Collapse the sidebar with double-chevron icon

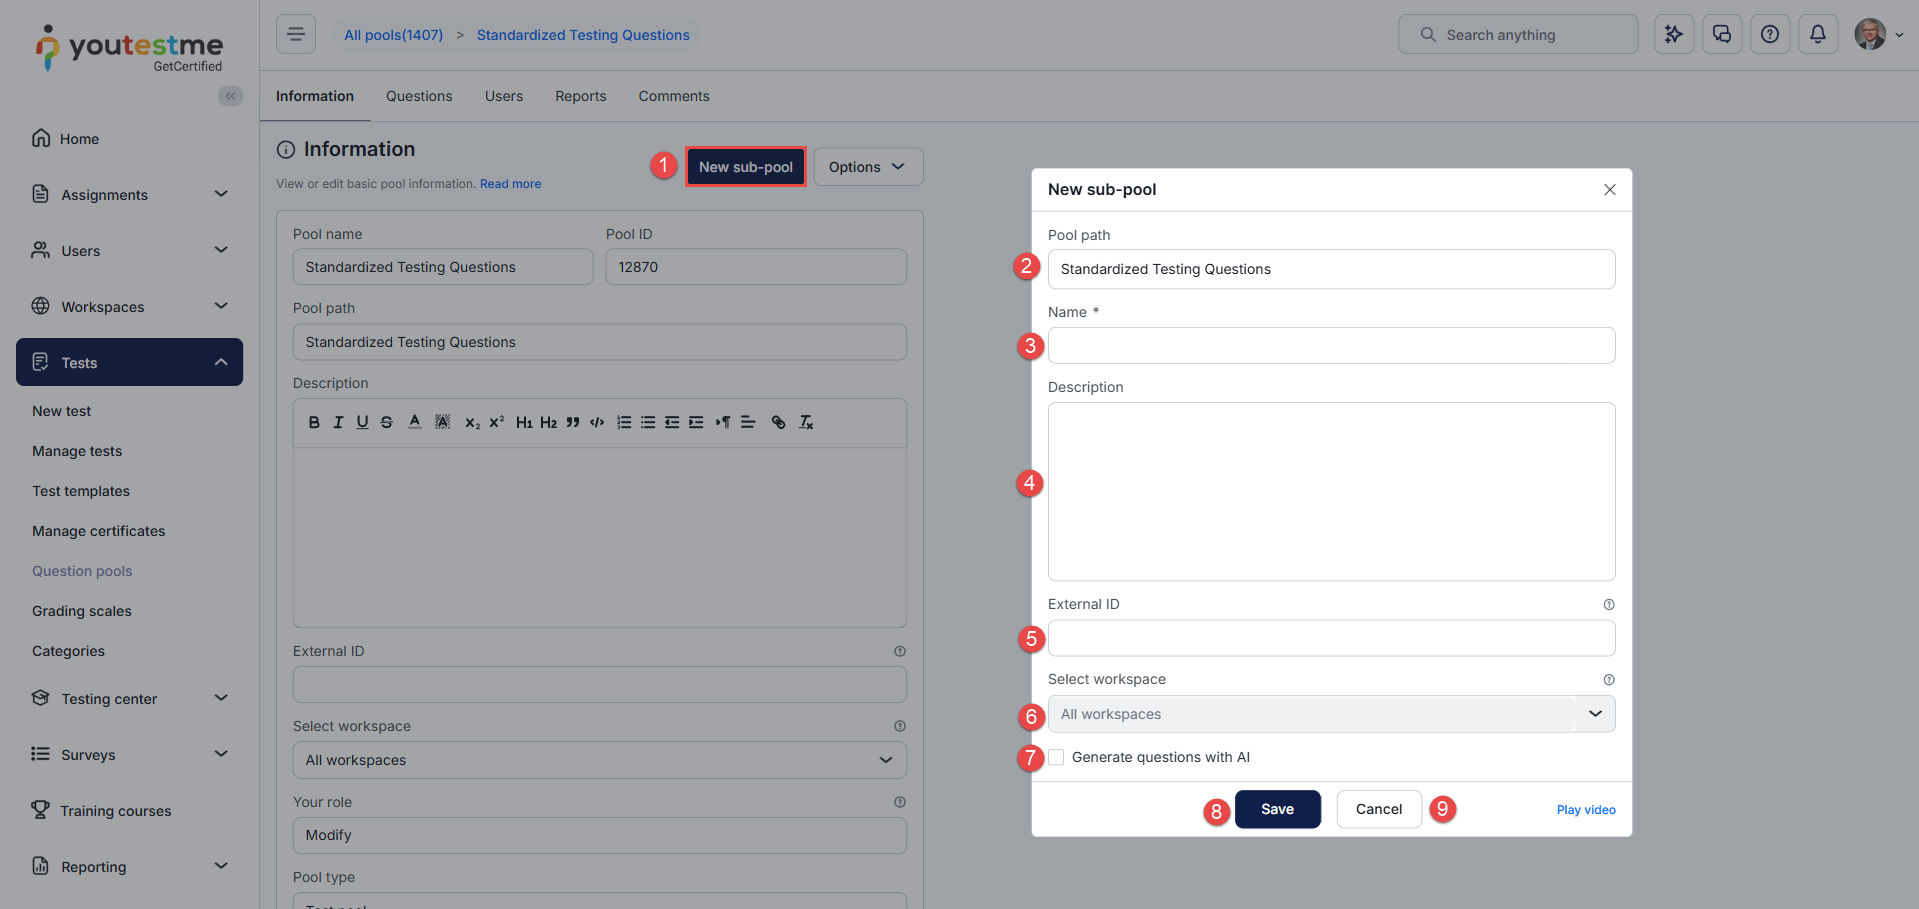(231, 96)
